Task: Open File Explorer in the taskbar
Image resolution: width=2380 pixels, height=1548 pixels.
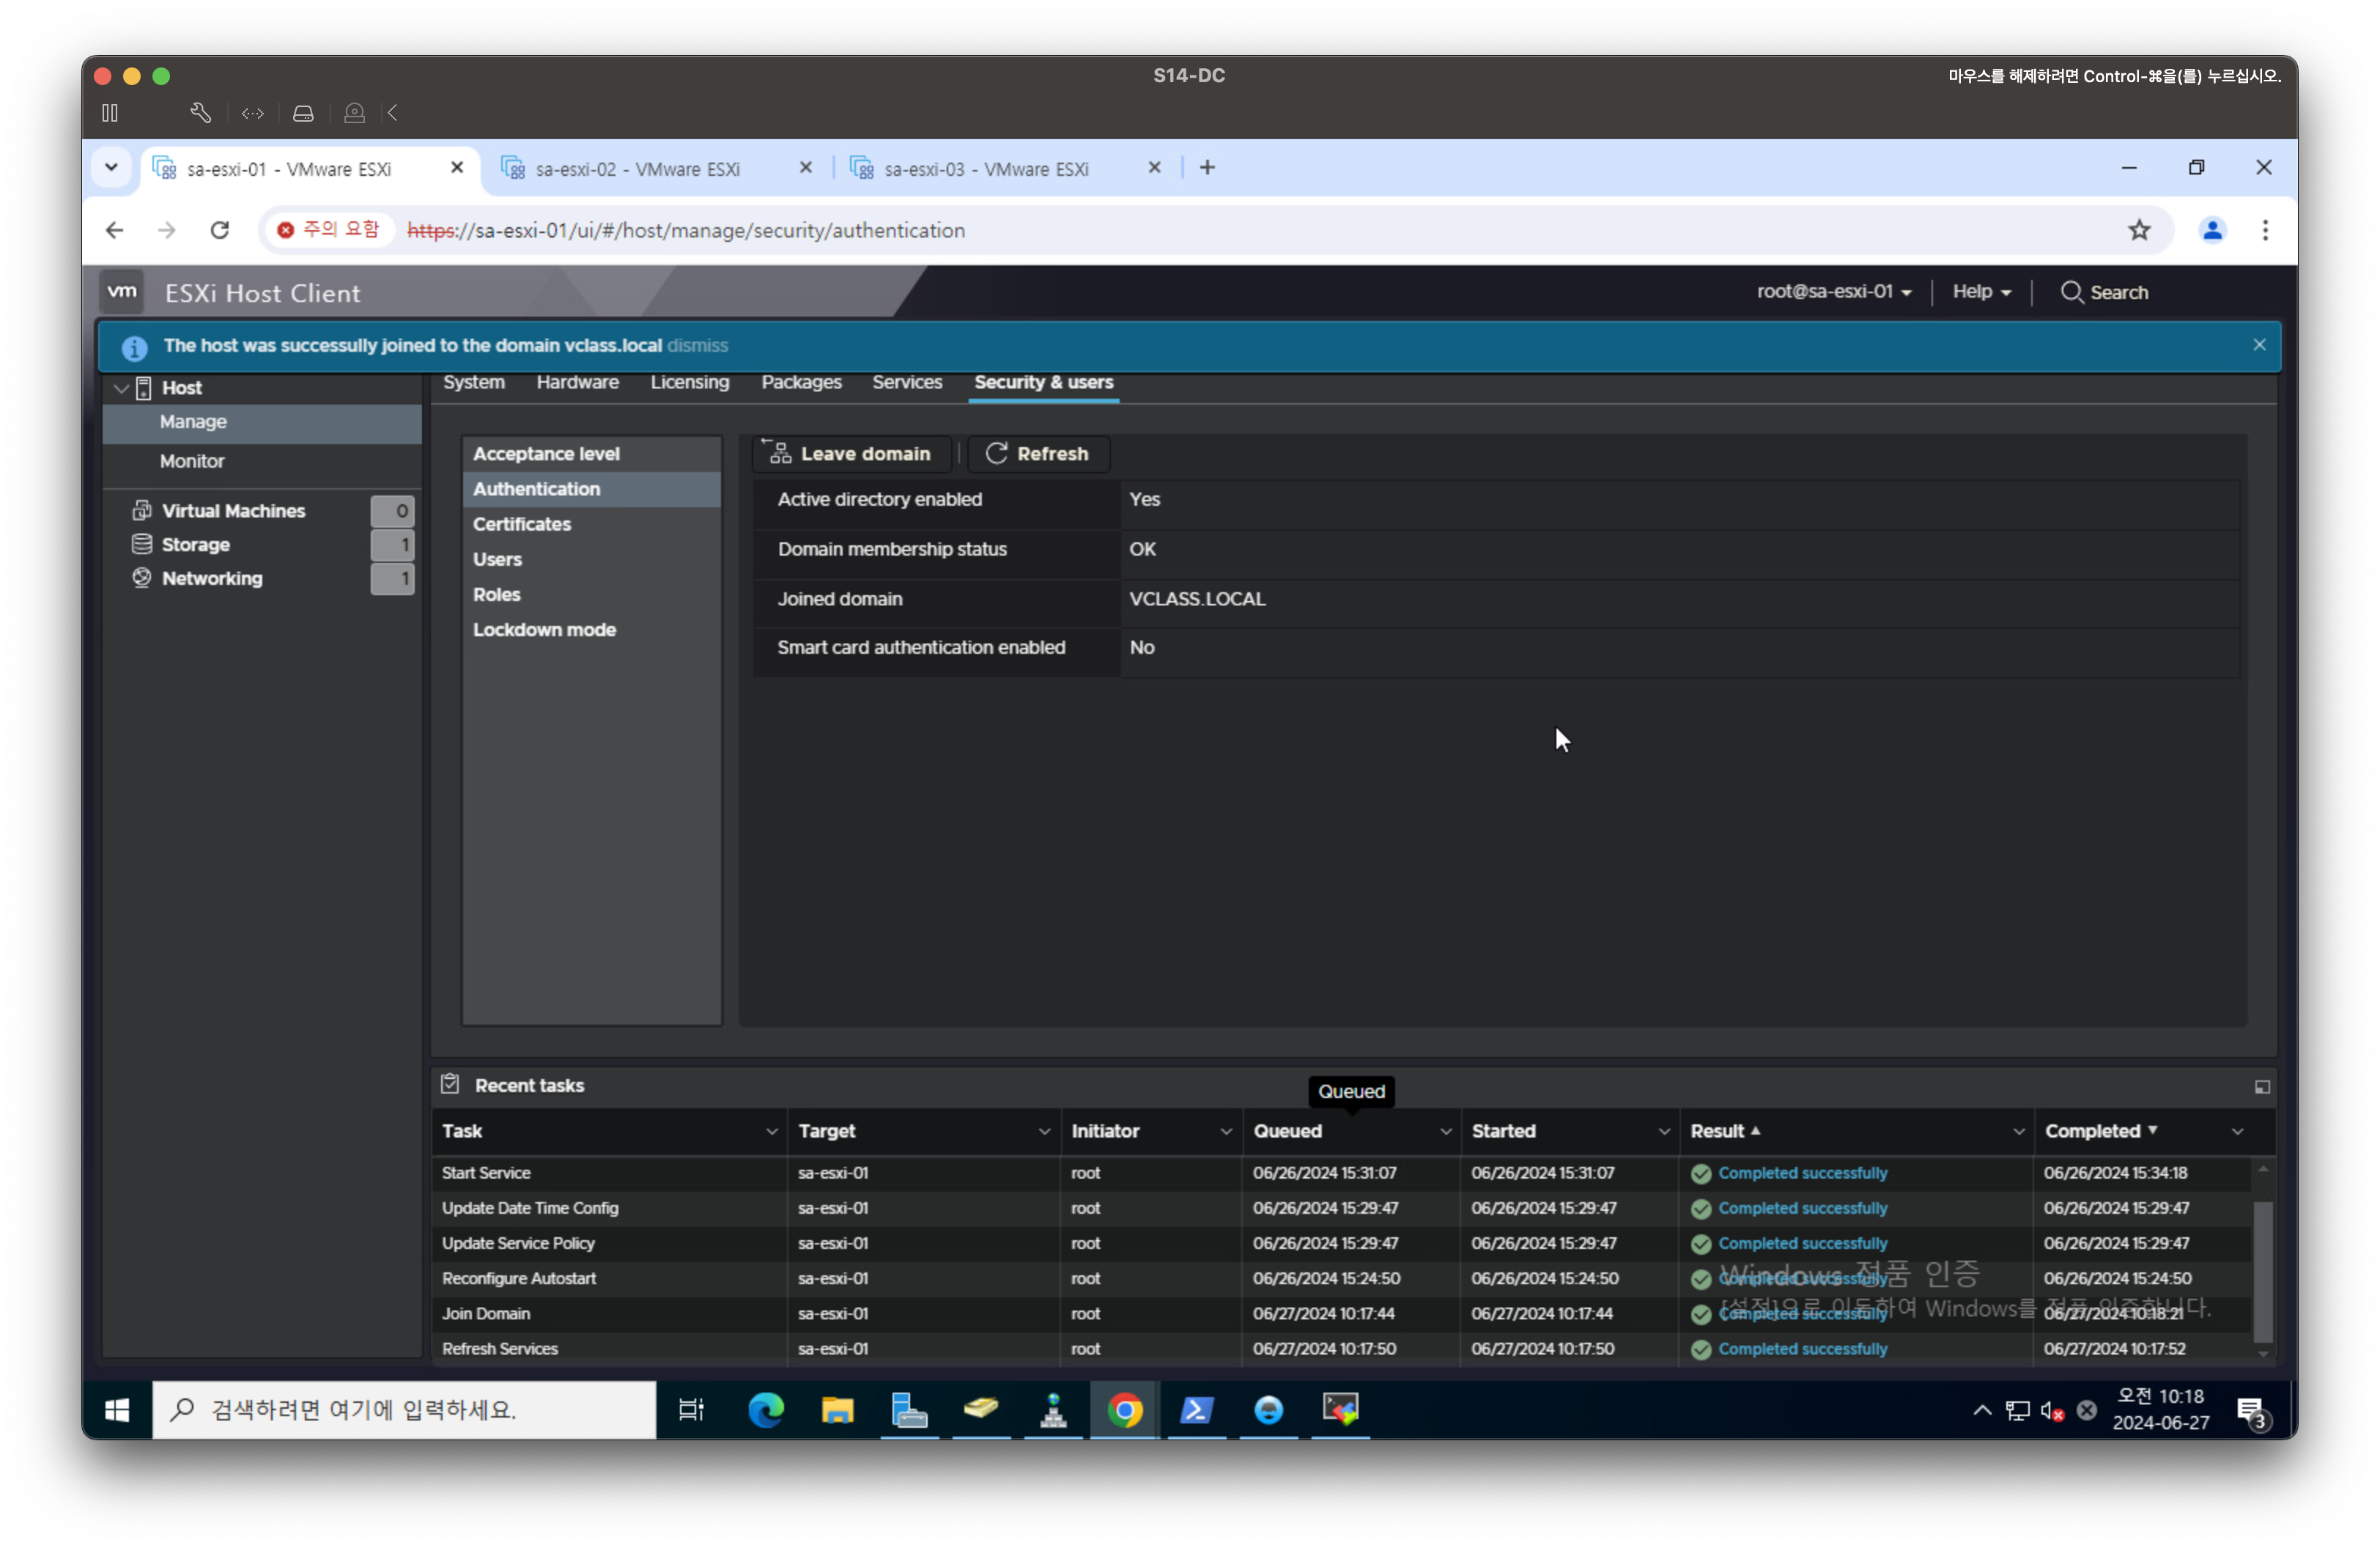Action: coord(837,1410)
